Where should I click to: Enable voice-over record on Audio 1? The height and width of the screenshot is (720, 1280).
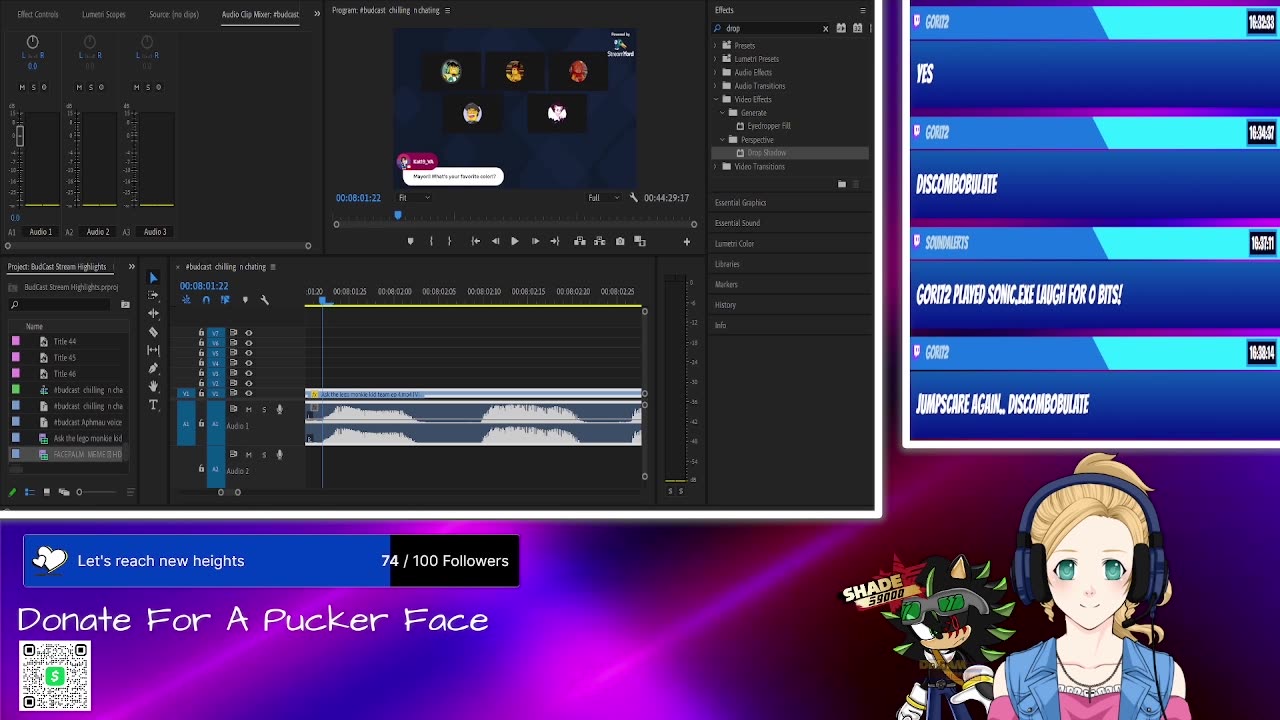279,409
